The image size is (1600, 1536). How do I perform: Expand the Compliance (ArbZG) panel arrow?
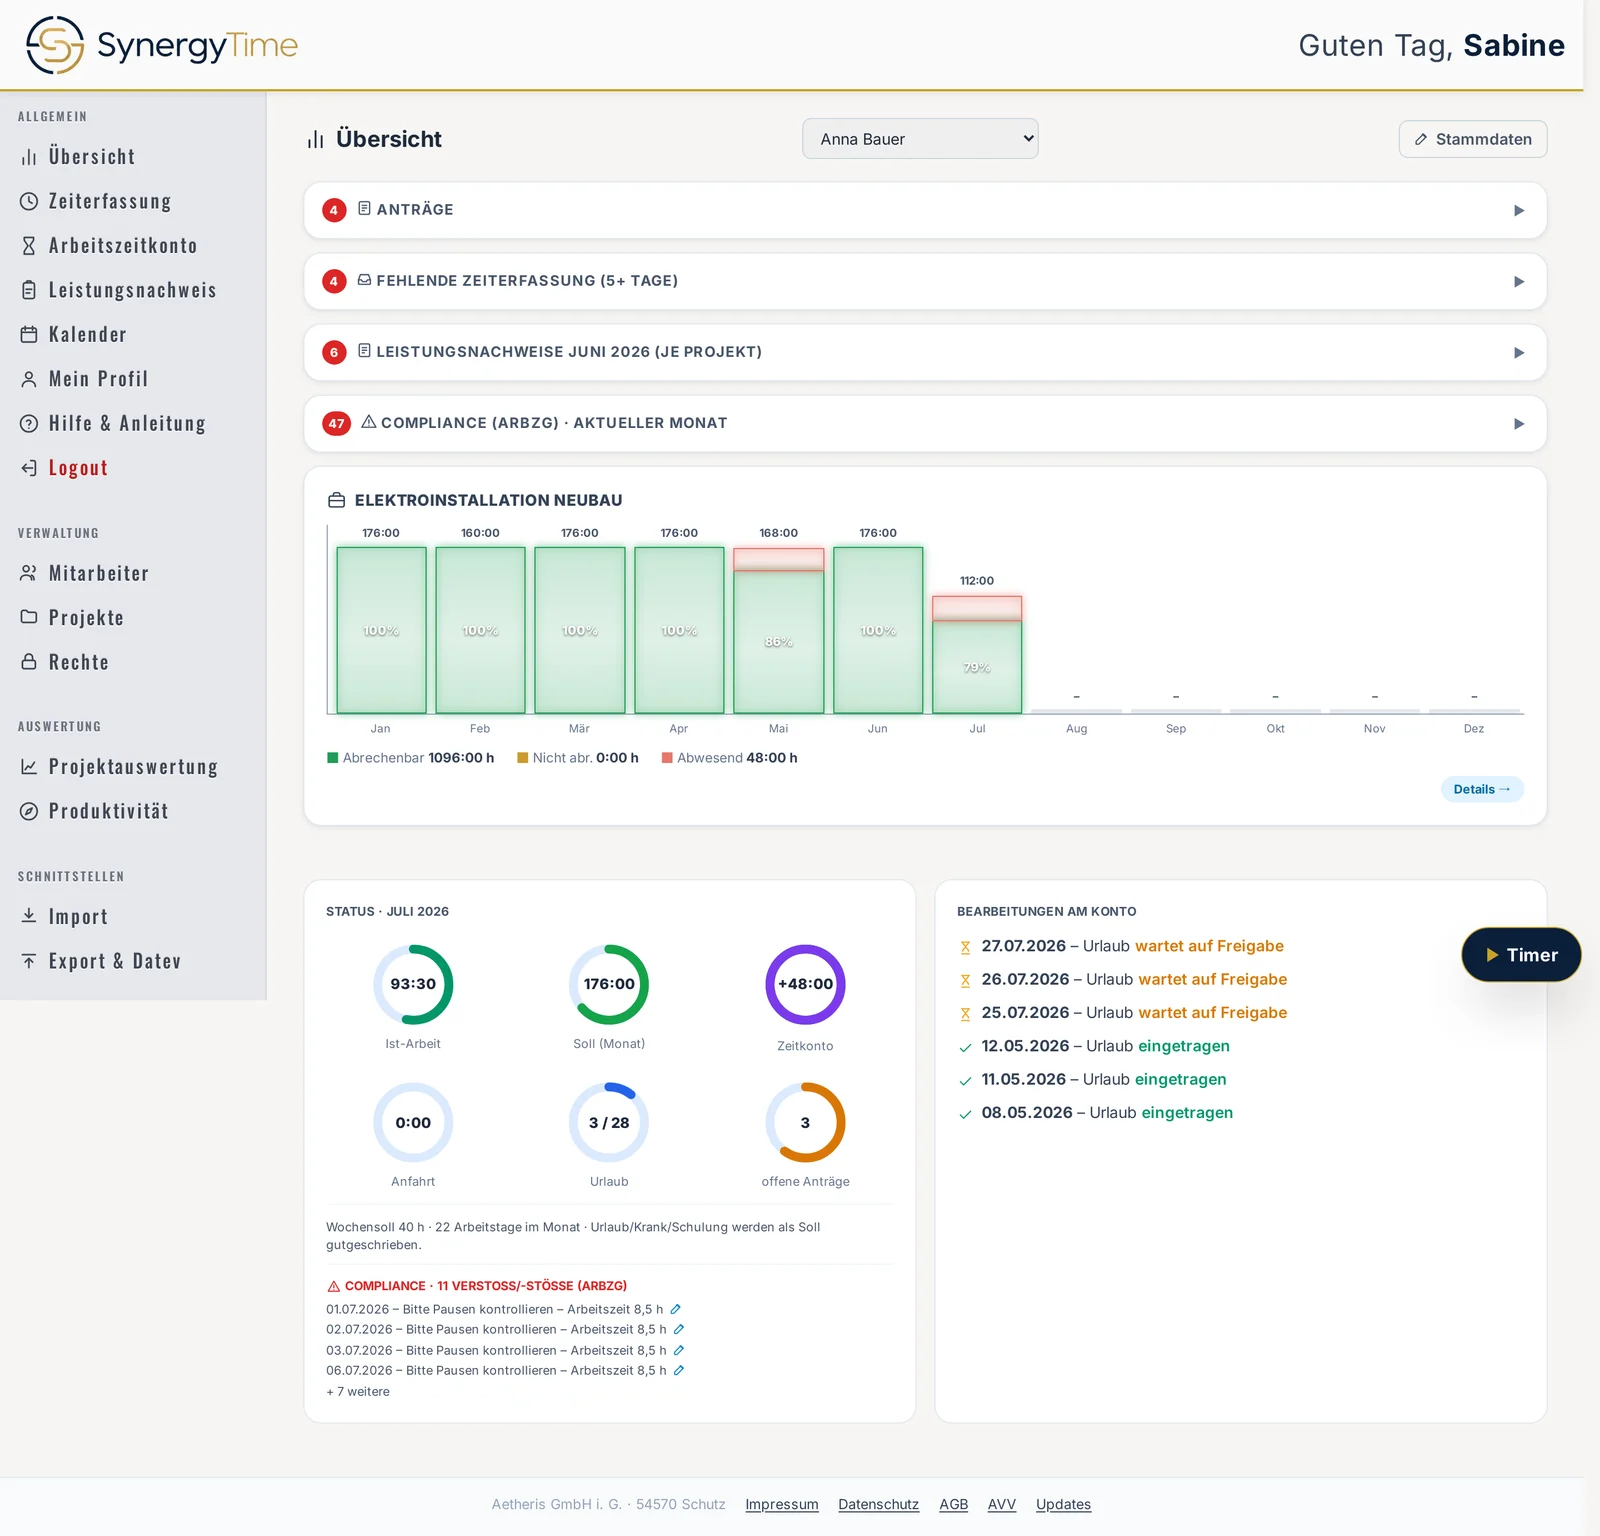(x=1519, y=424)
